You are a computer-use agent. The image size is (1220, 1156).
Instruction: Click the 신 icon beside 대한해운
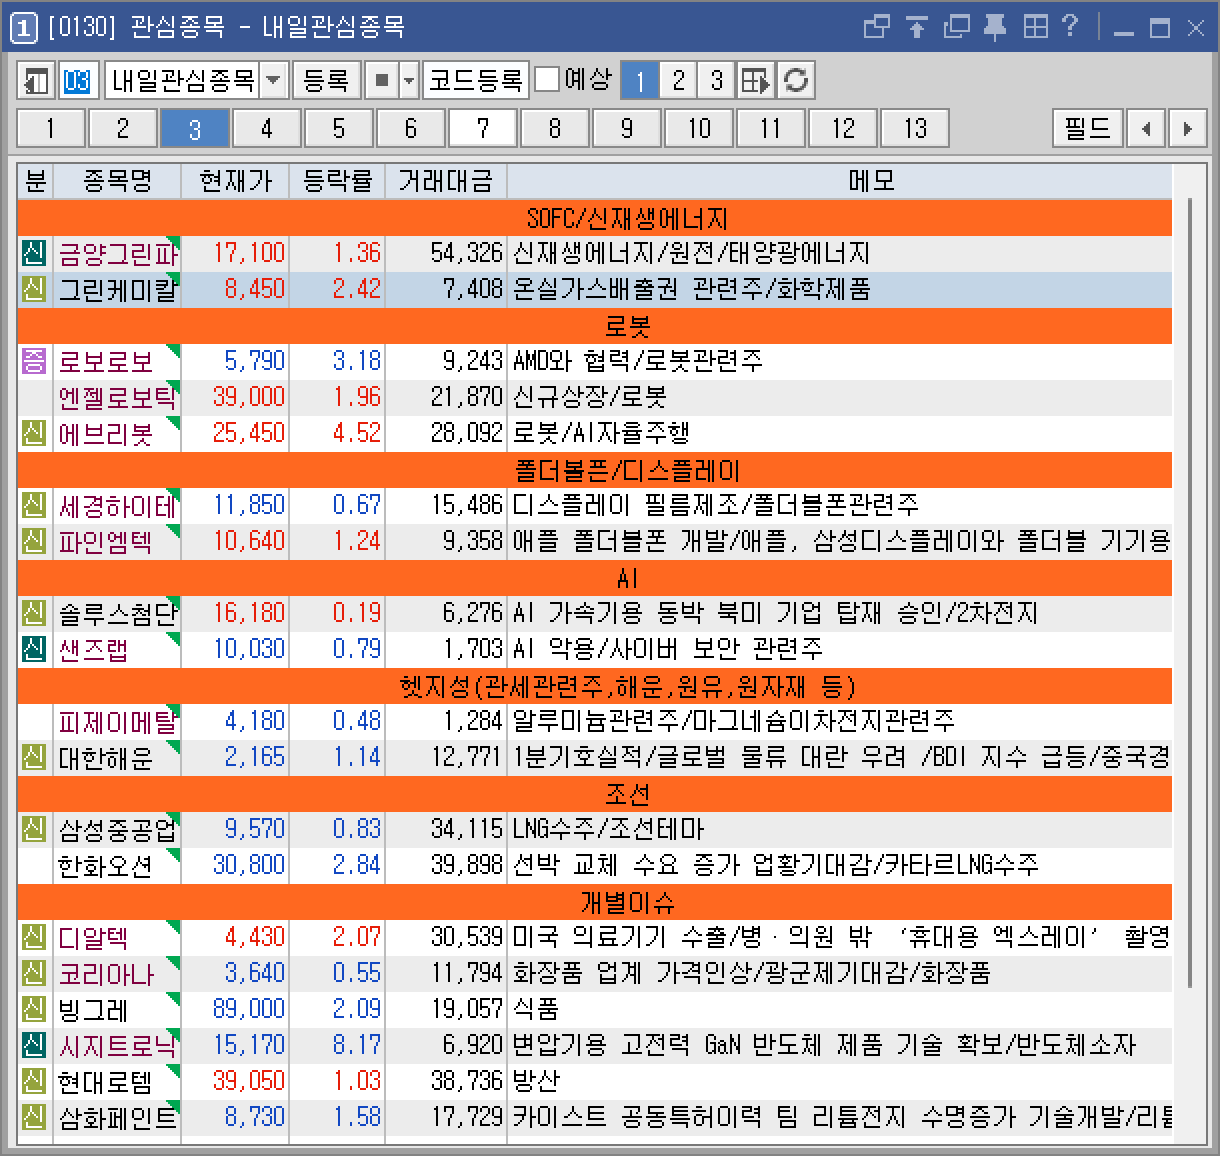pyautogui.click(x=34, y=757)
